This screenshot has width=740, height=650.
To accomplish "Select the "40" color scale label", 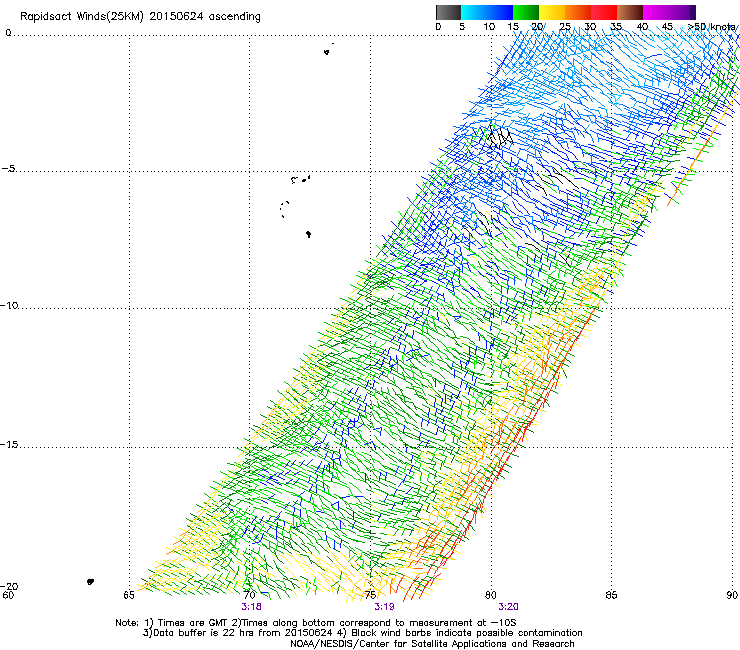I will 642,27.
